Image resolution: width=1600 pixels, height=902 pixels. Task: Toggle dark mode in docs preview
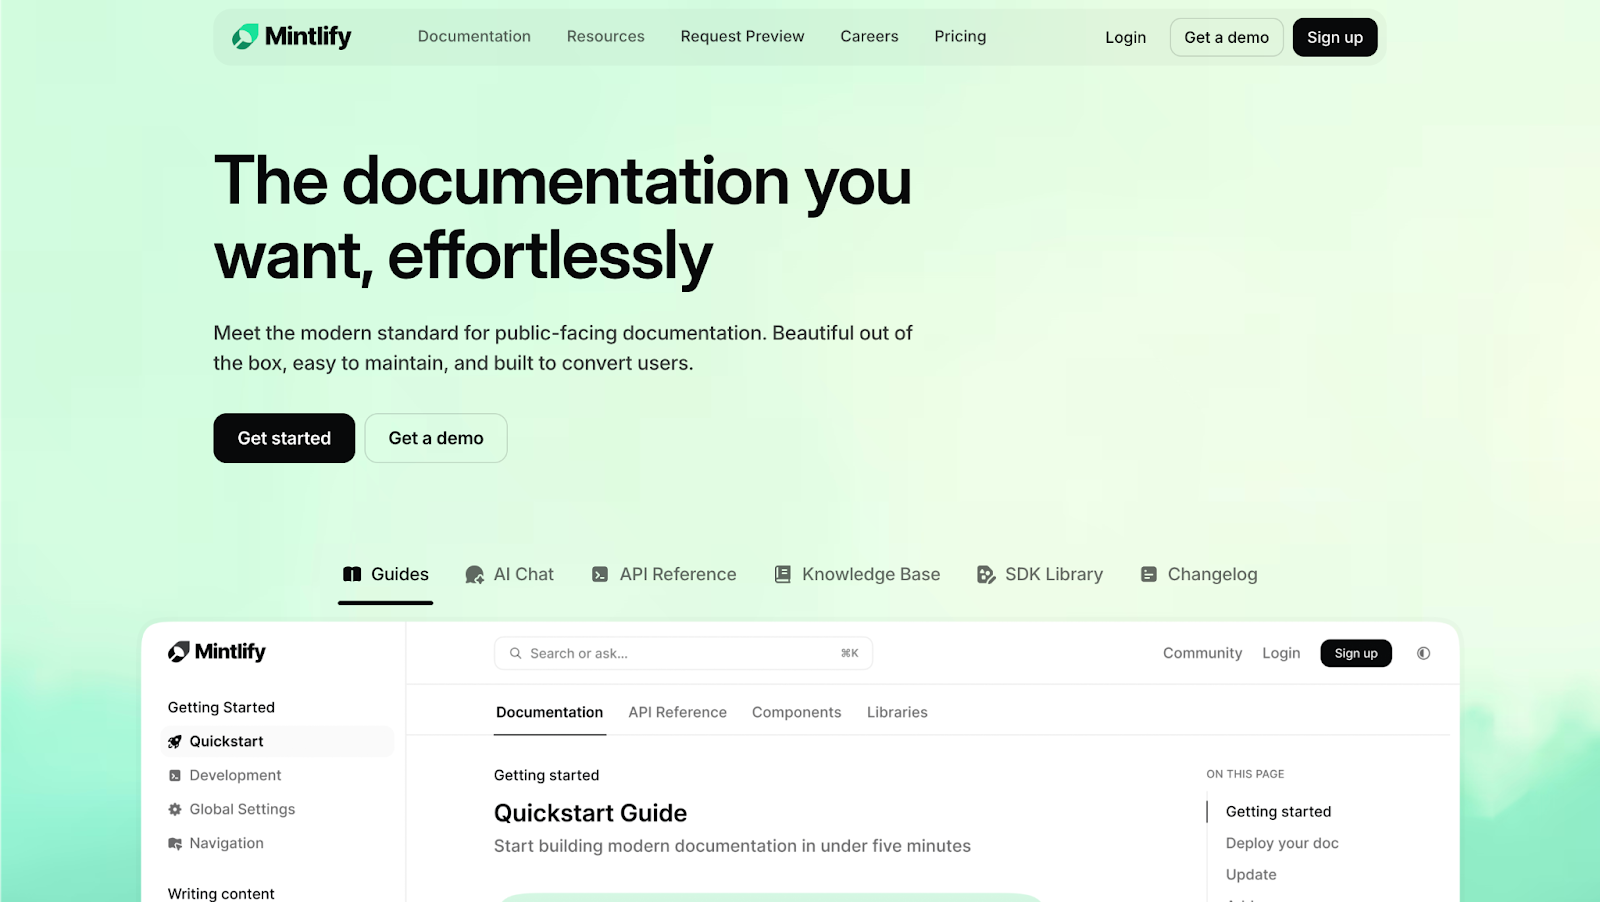pos(1423,653)
